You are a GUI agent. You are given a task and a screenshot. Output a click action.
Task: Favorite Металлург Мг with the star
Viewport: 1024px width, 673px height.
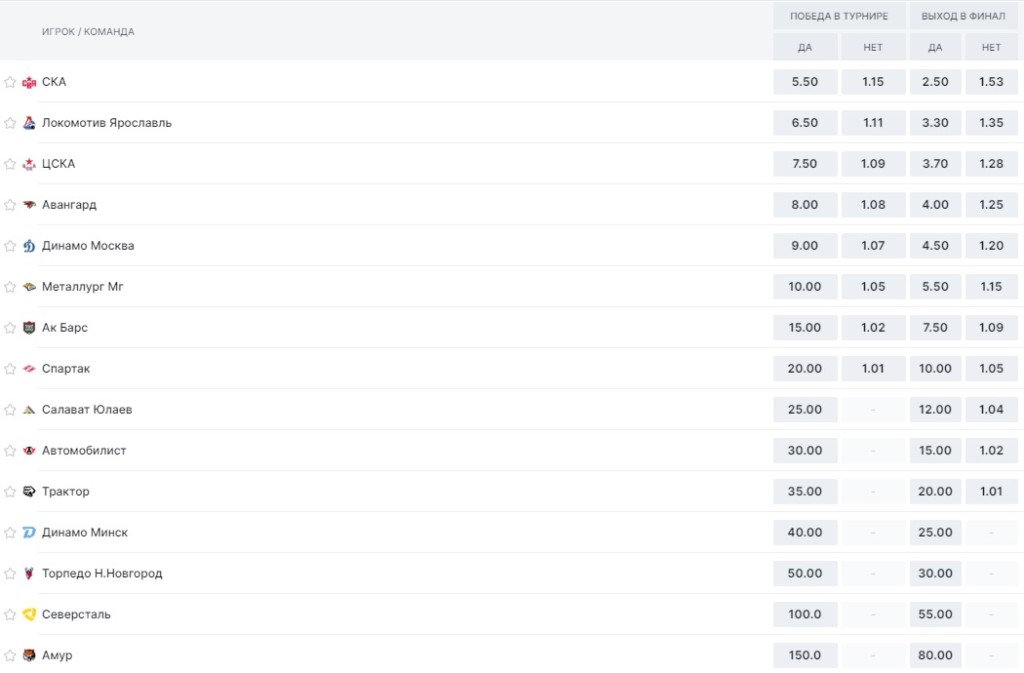(x=10, y=287)
